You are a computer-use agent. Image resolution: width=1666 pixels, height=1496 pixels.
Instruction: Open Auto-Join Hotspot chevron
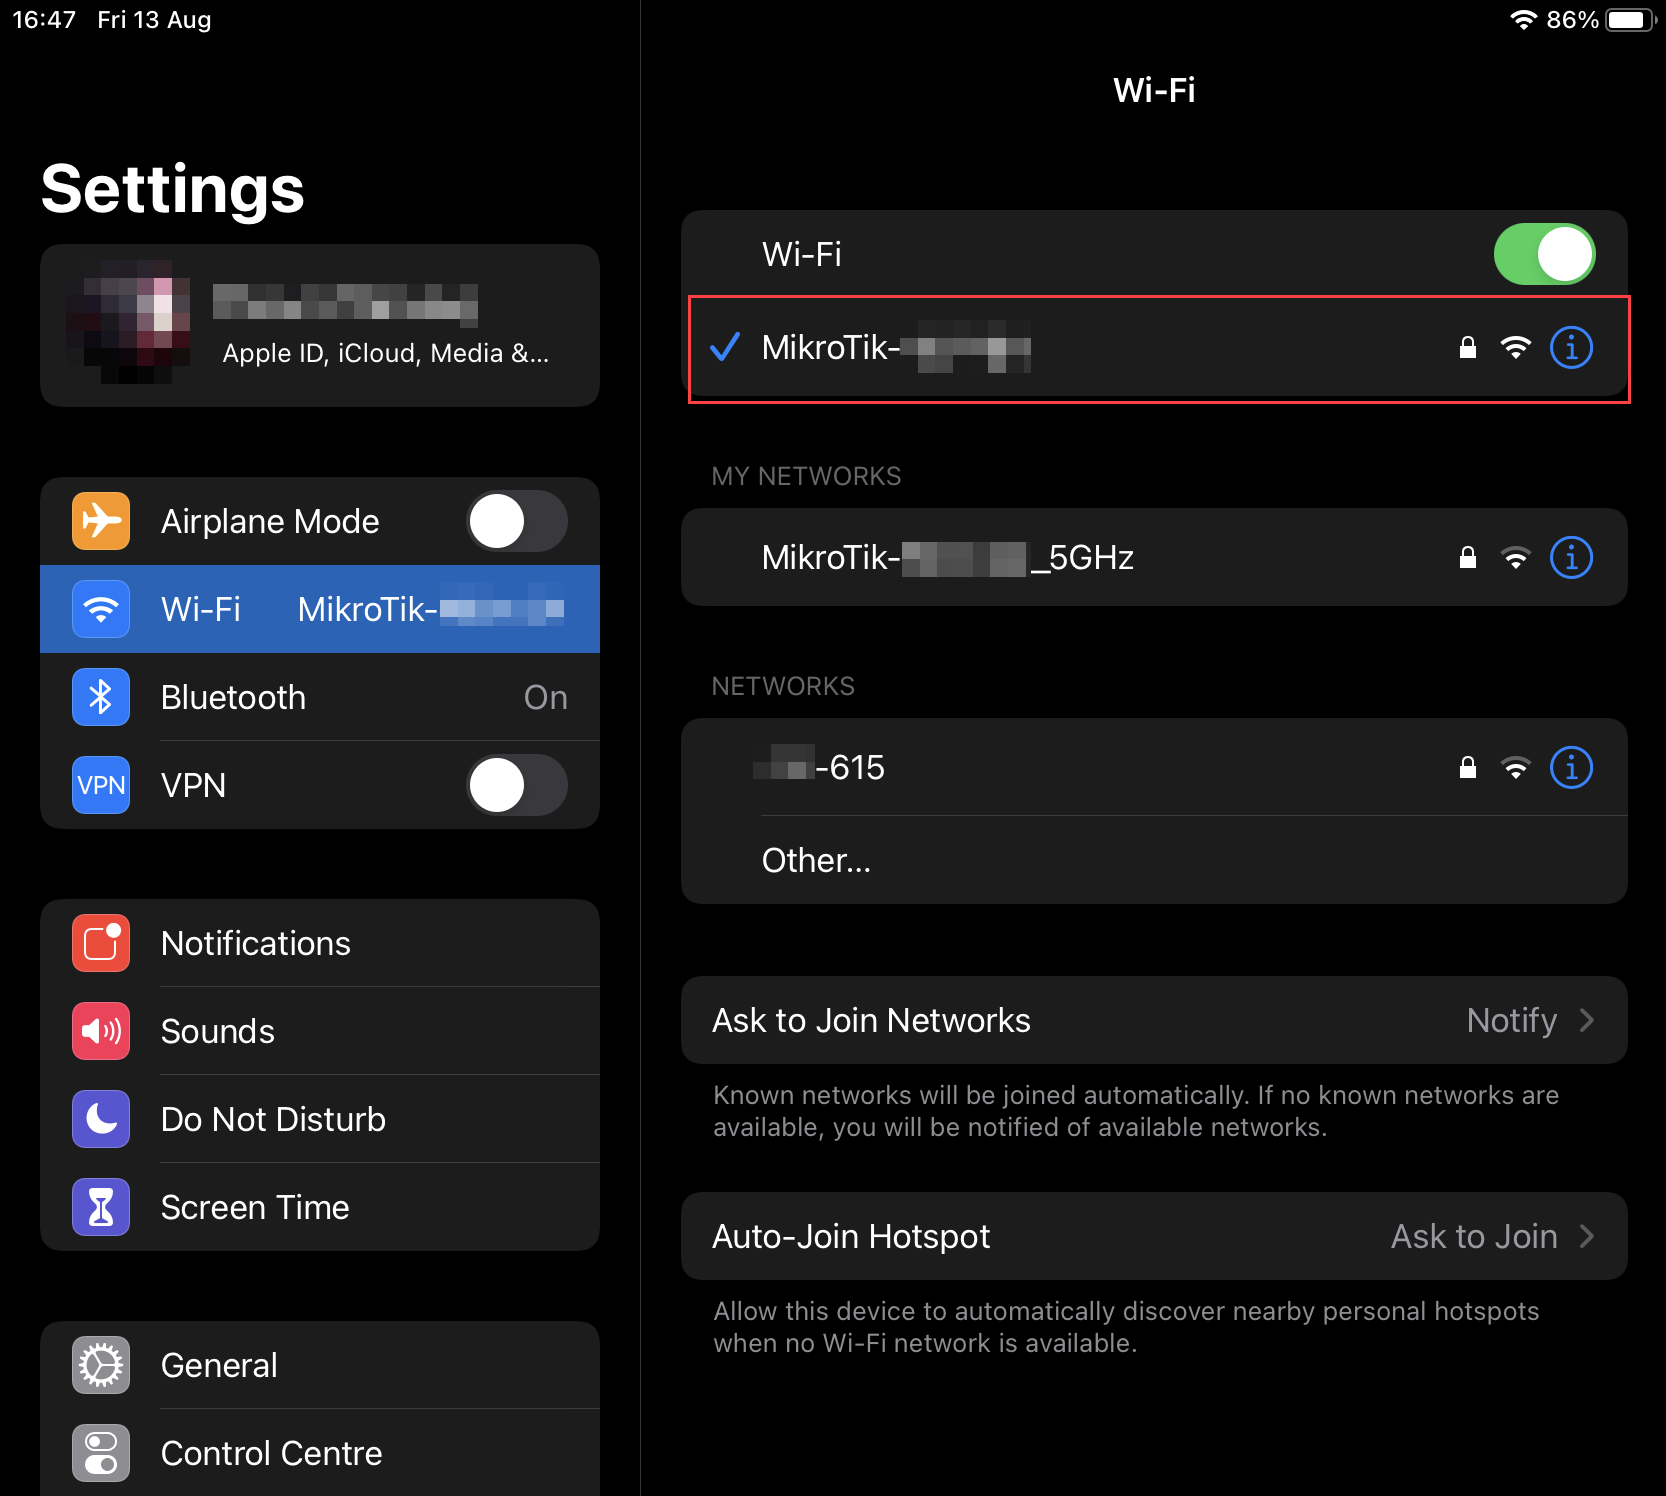pos(1586,1236)
